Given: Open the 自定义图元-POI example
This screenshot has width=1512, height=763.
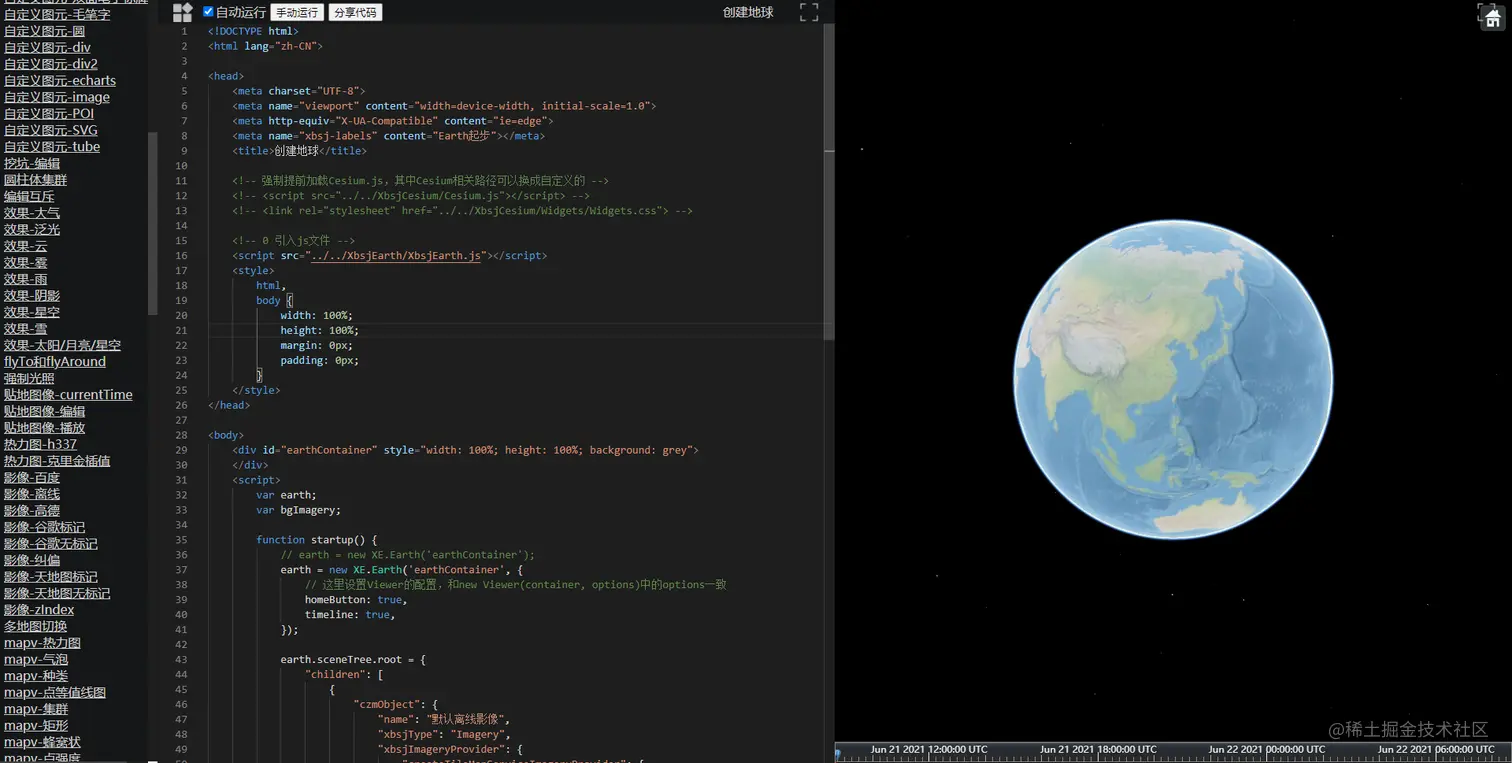Looking at the screenshot, I should [x=49, y=114].
